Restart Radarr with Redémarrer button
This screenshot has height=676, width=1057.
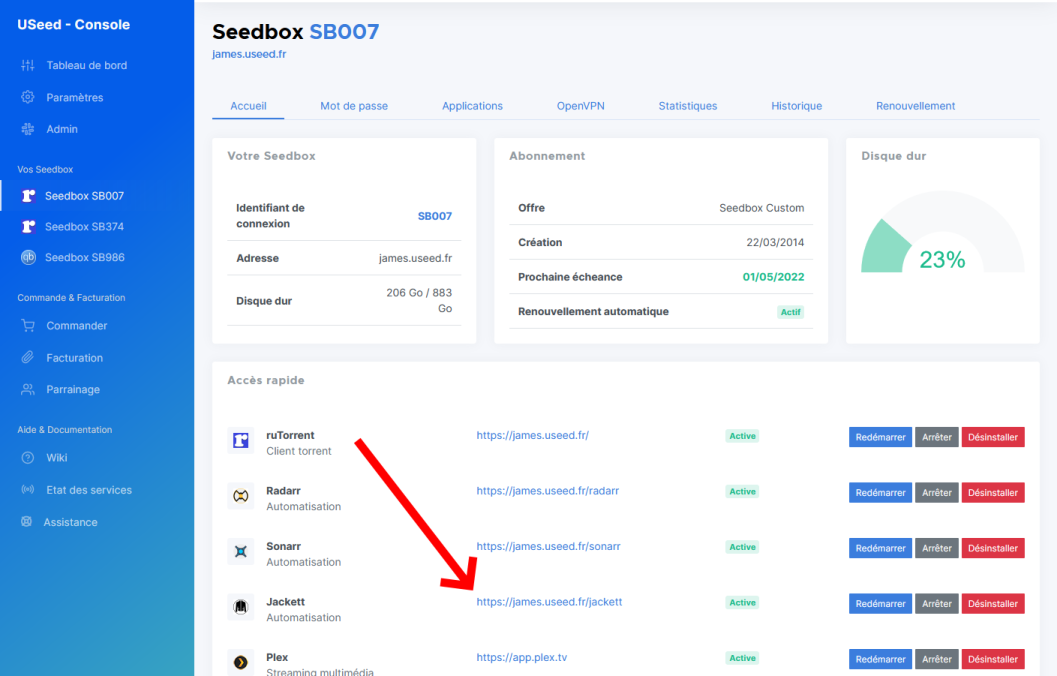coord(880,493)
